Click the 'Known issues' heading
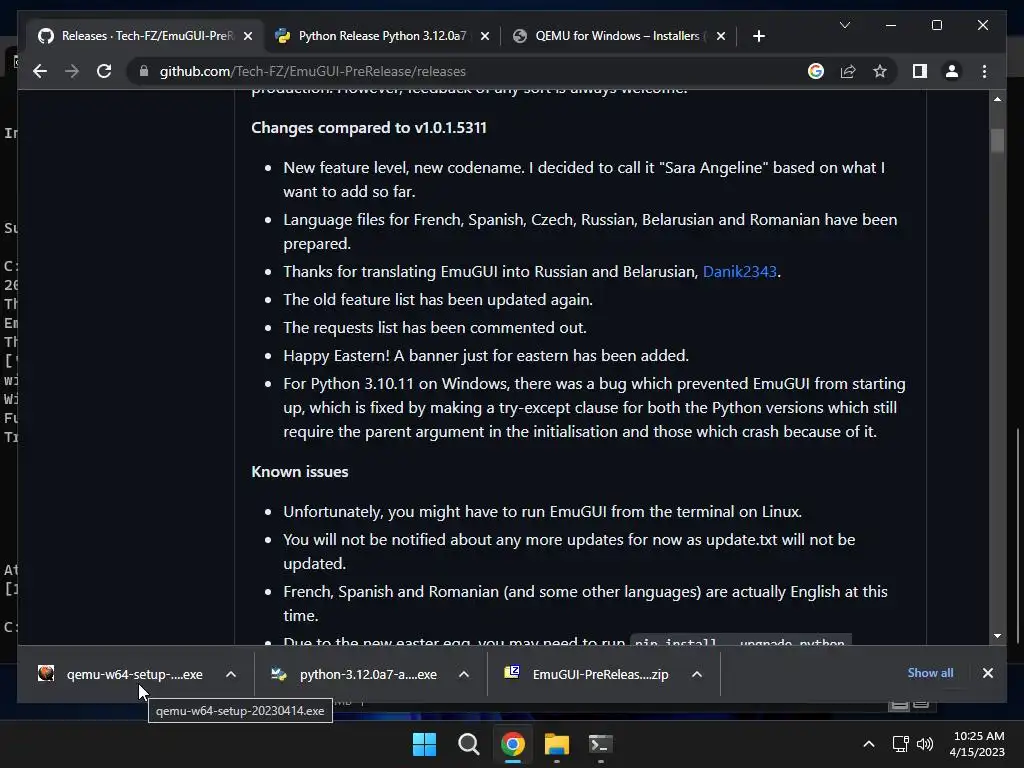The image size is (1024, 768). tap(300, 472)
